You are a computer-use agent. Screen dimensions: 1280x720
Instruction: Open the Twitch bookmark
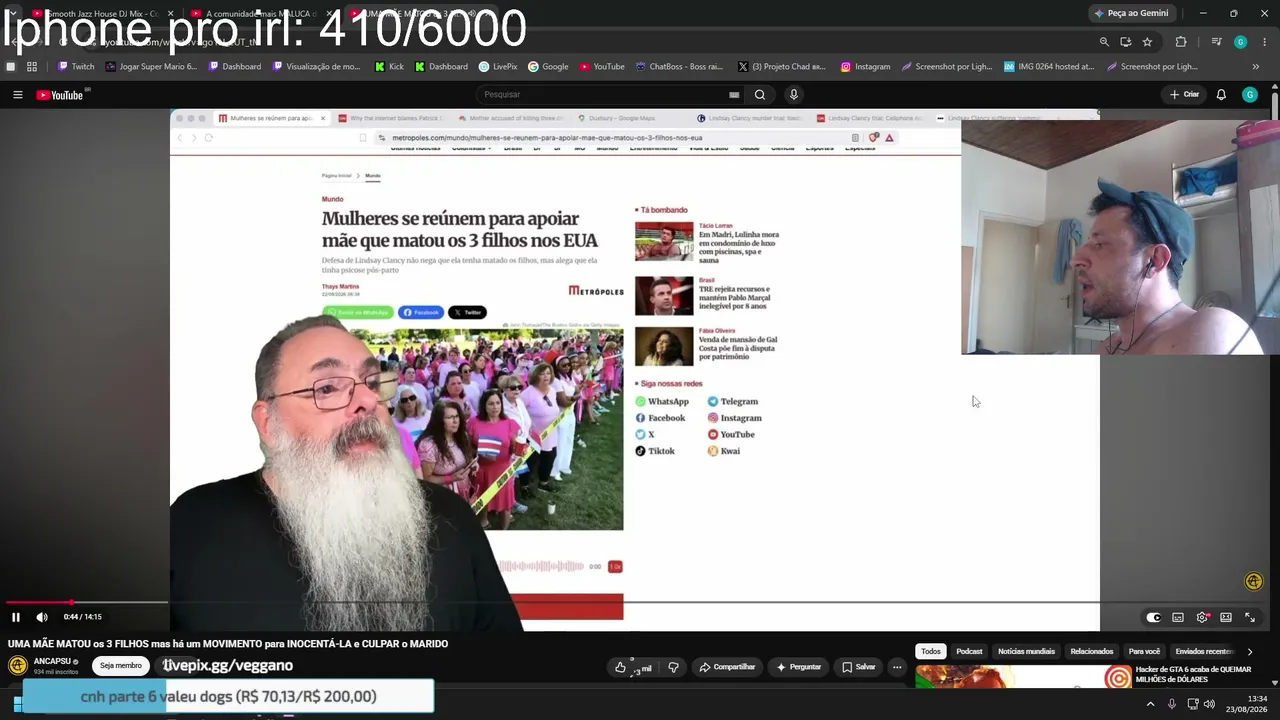[x=76, y=67]
